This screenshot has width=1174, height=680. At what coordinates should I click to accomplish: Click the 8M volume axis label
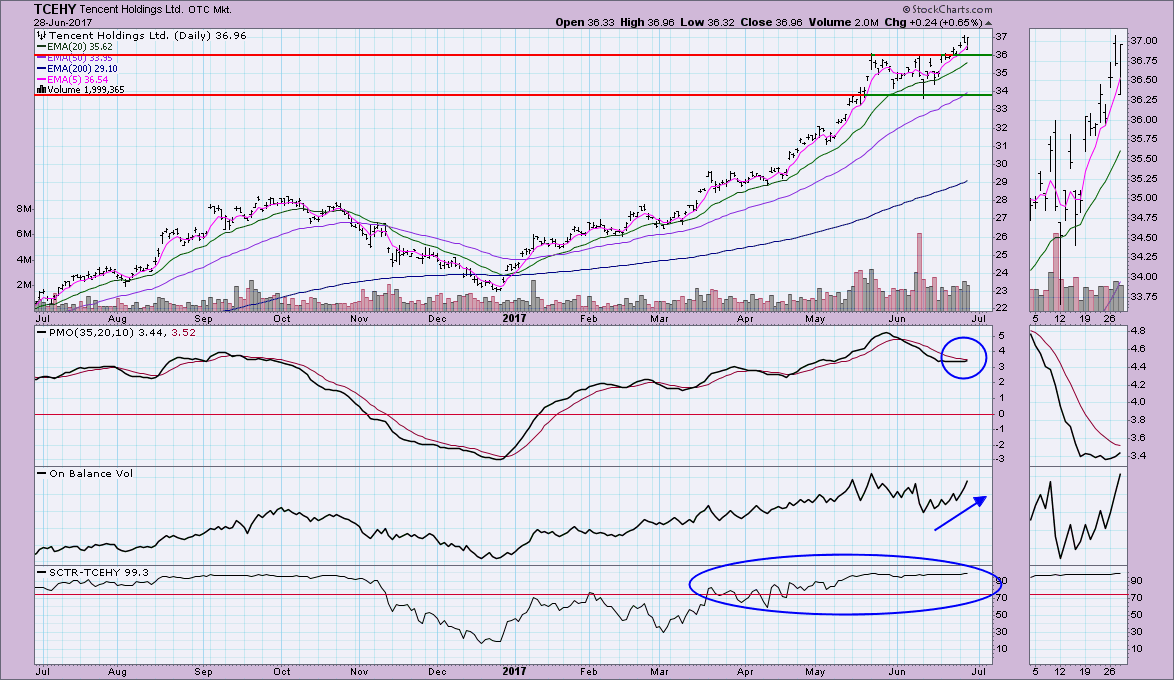click(24, 208)
